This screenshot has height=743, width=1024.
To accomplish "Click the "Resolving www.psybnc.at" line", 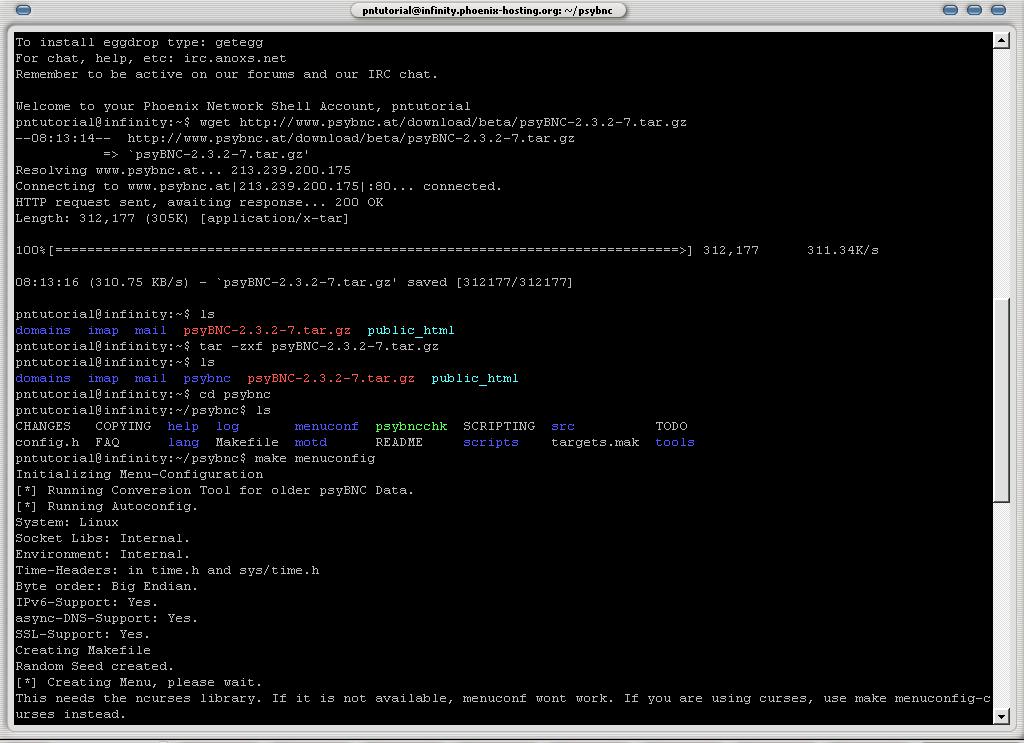I will point(183,170).
